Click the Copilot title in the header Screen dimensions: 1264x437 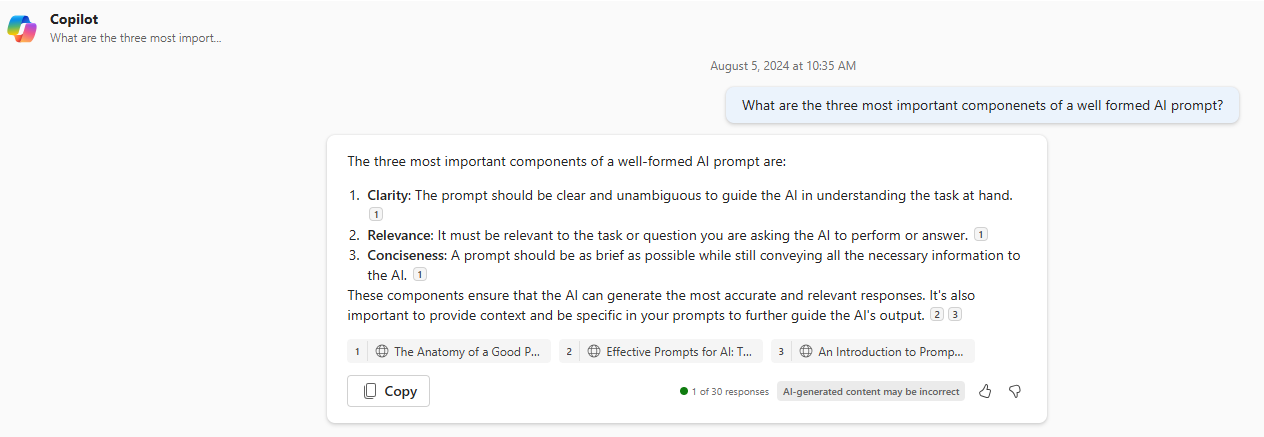point(74,19)
